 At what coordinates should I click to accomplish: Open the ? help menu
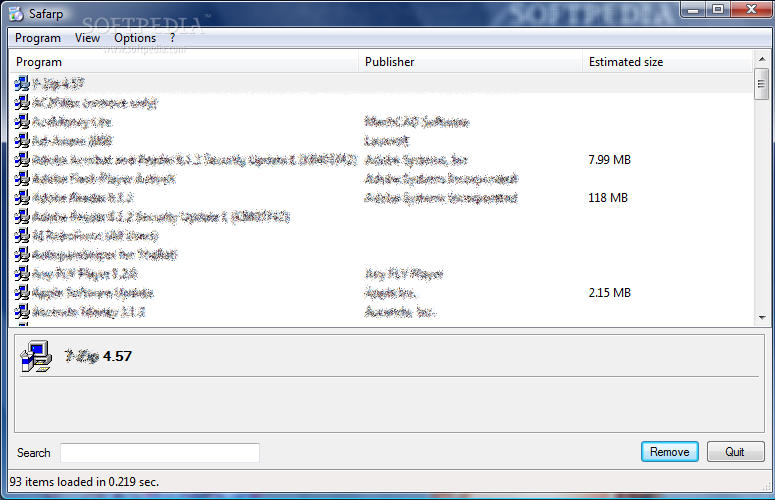coord(172,38)
